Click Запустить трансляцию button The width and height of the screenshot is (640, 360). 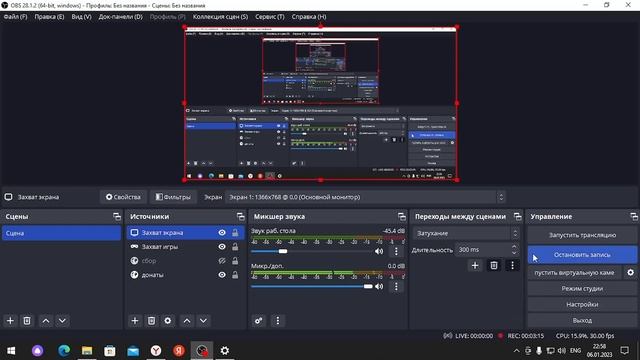582,235
